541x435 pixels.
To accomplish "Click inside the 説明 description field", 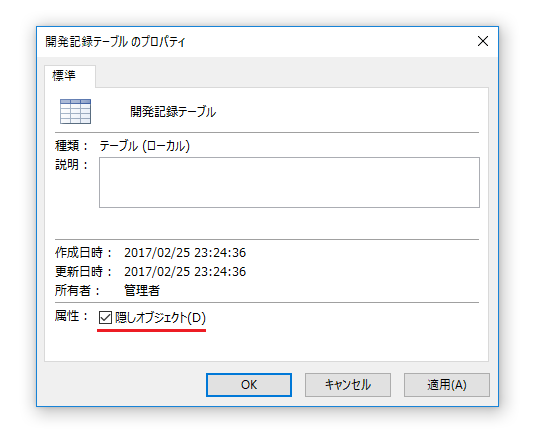I will [x=289, y=182].
